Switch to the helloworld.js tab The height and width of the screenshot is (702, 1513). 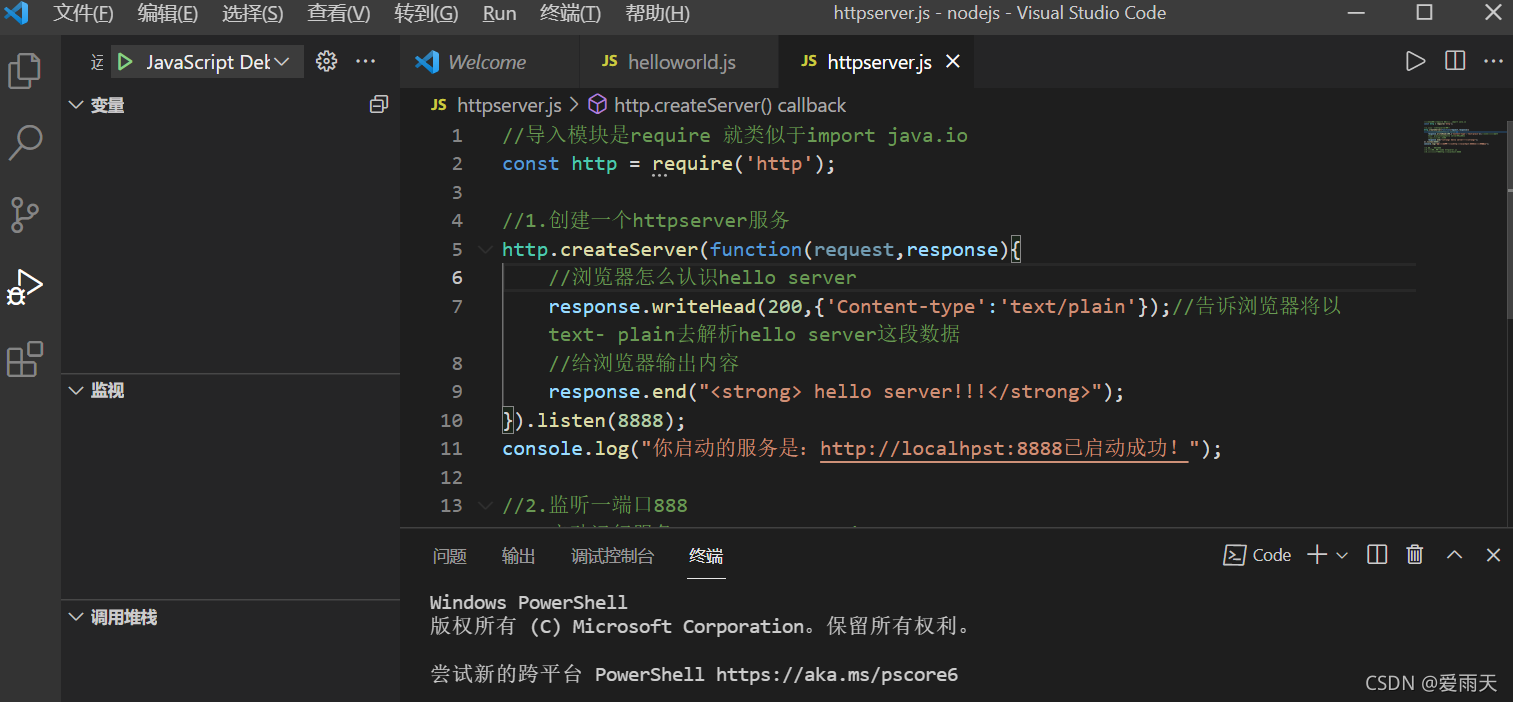679,62
